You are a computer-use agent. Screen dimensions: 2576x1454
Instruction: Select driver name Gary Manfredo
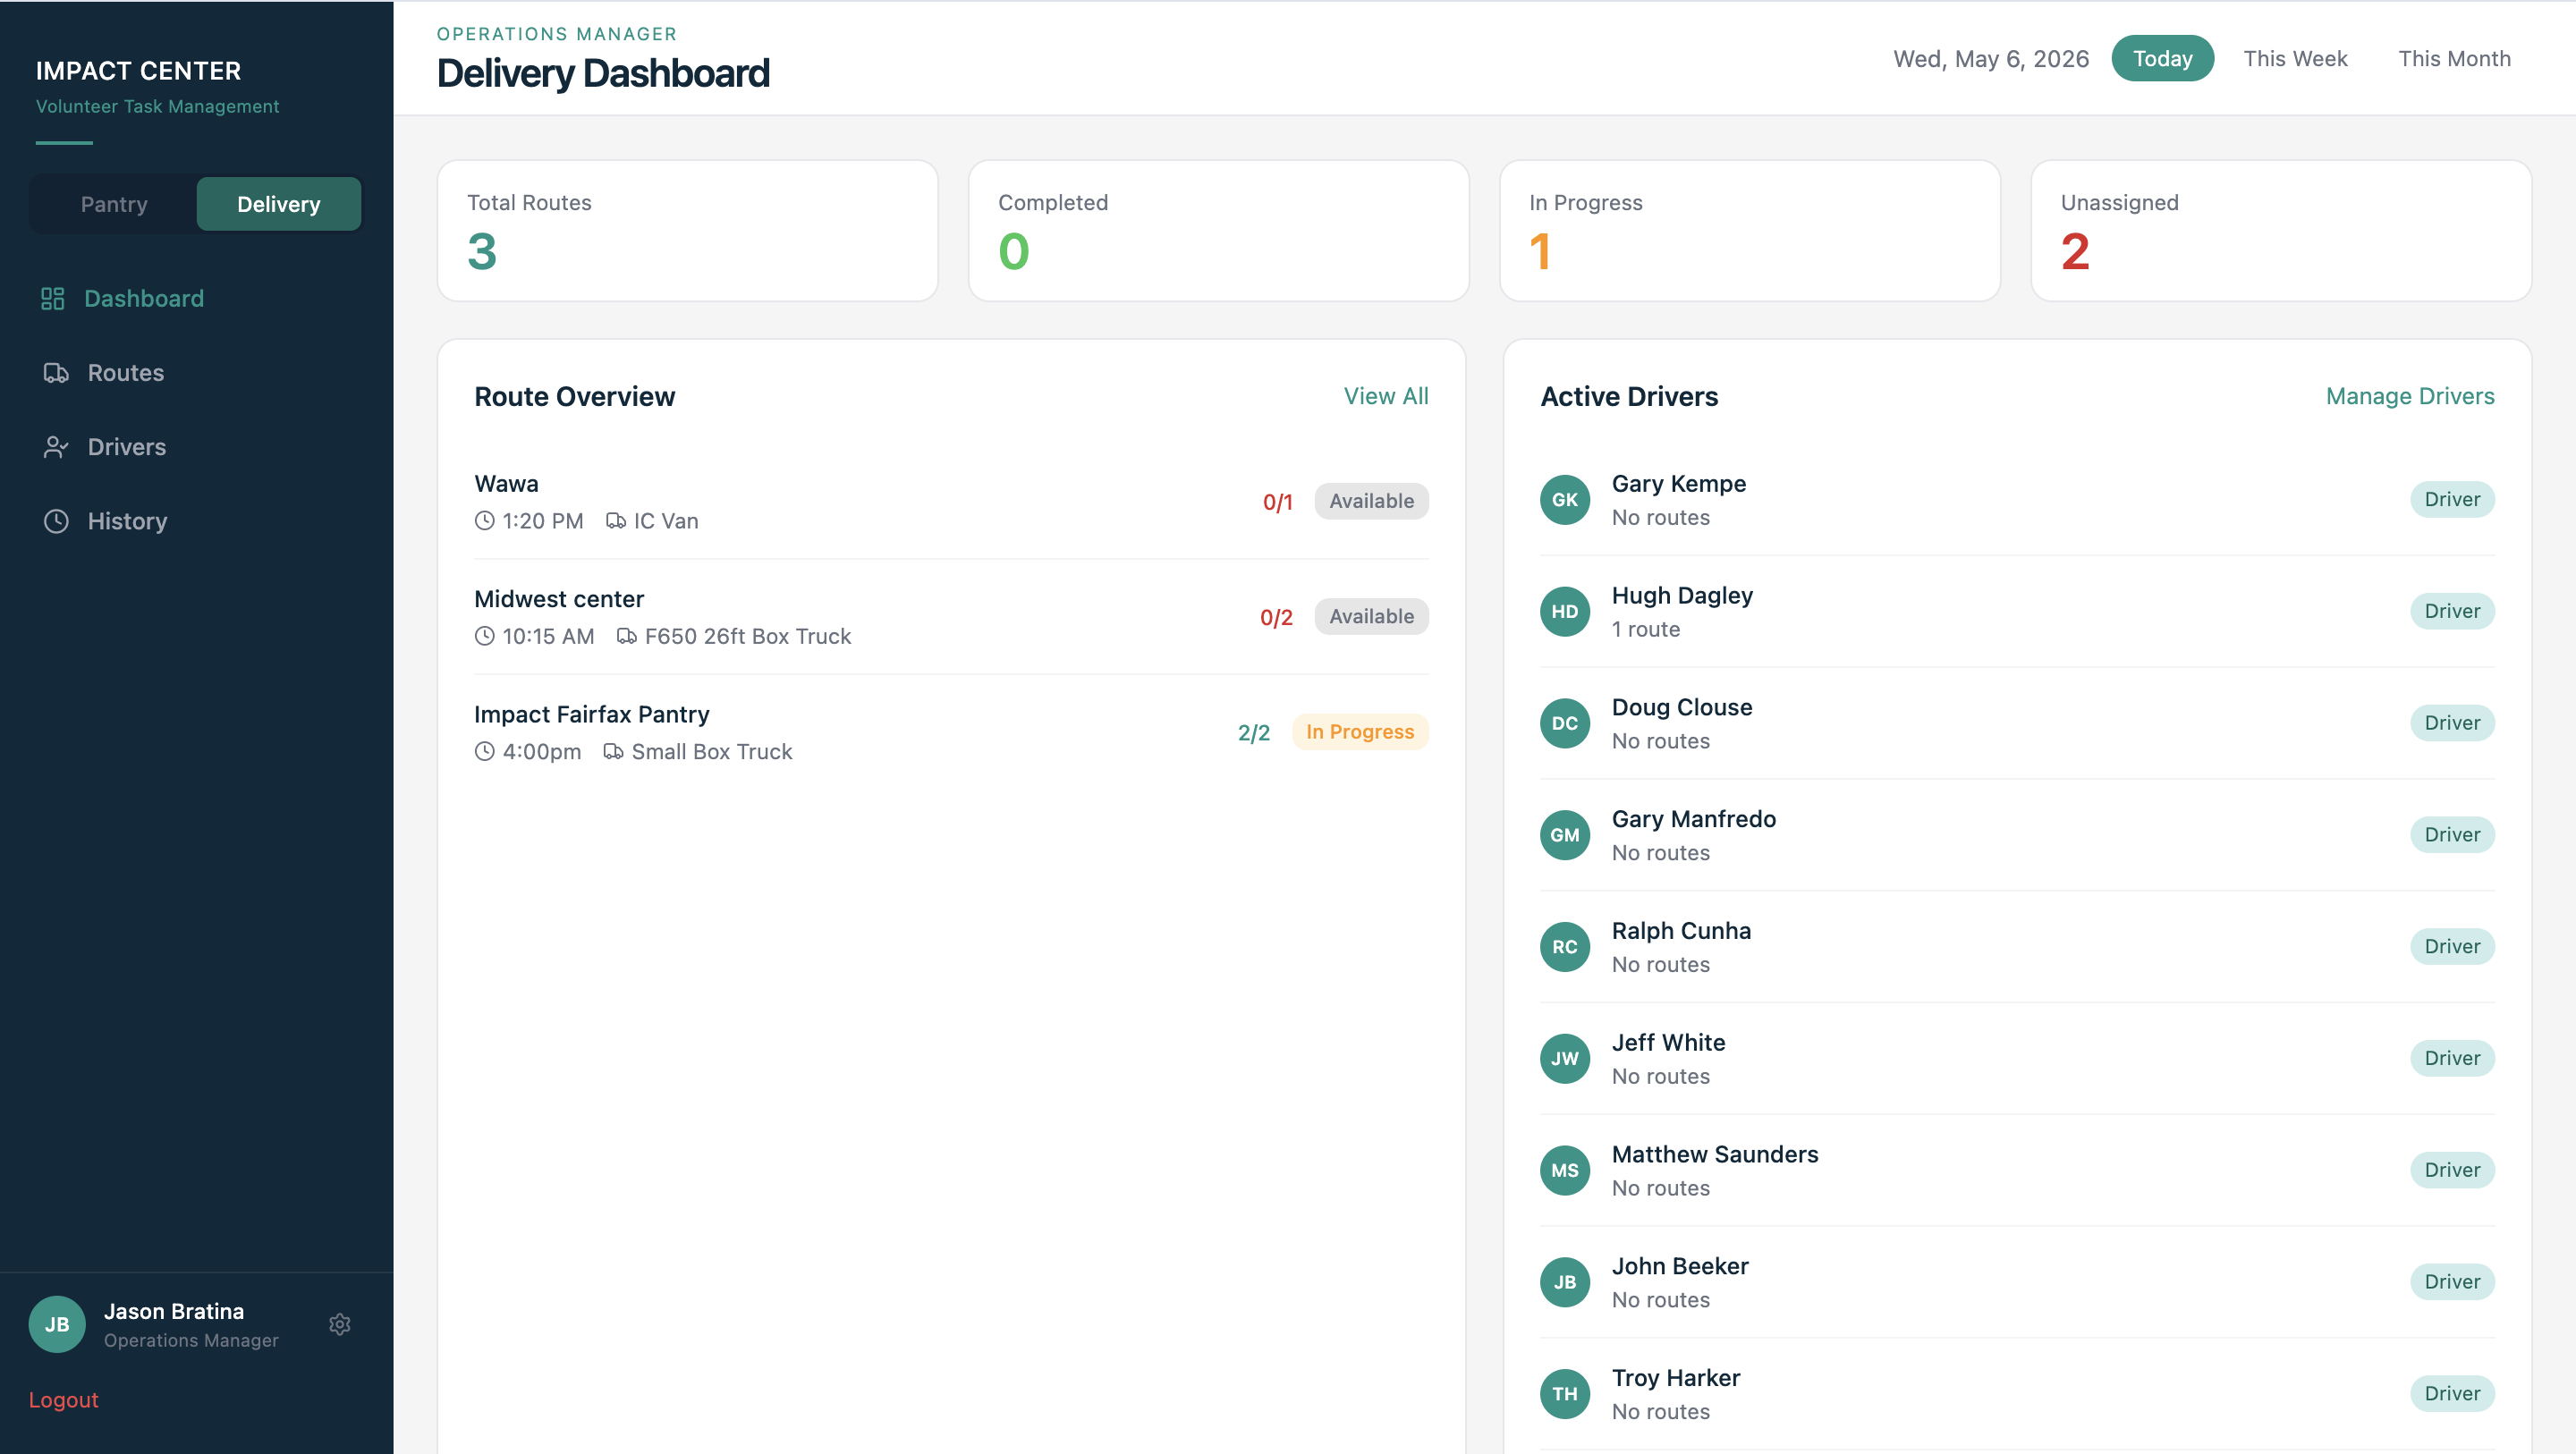click(x=1694, y=819)
